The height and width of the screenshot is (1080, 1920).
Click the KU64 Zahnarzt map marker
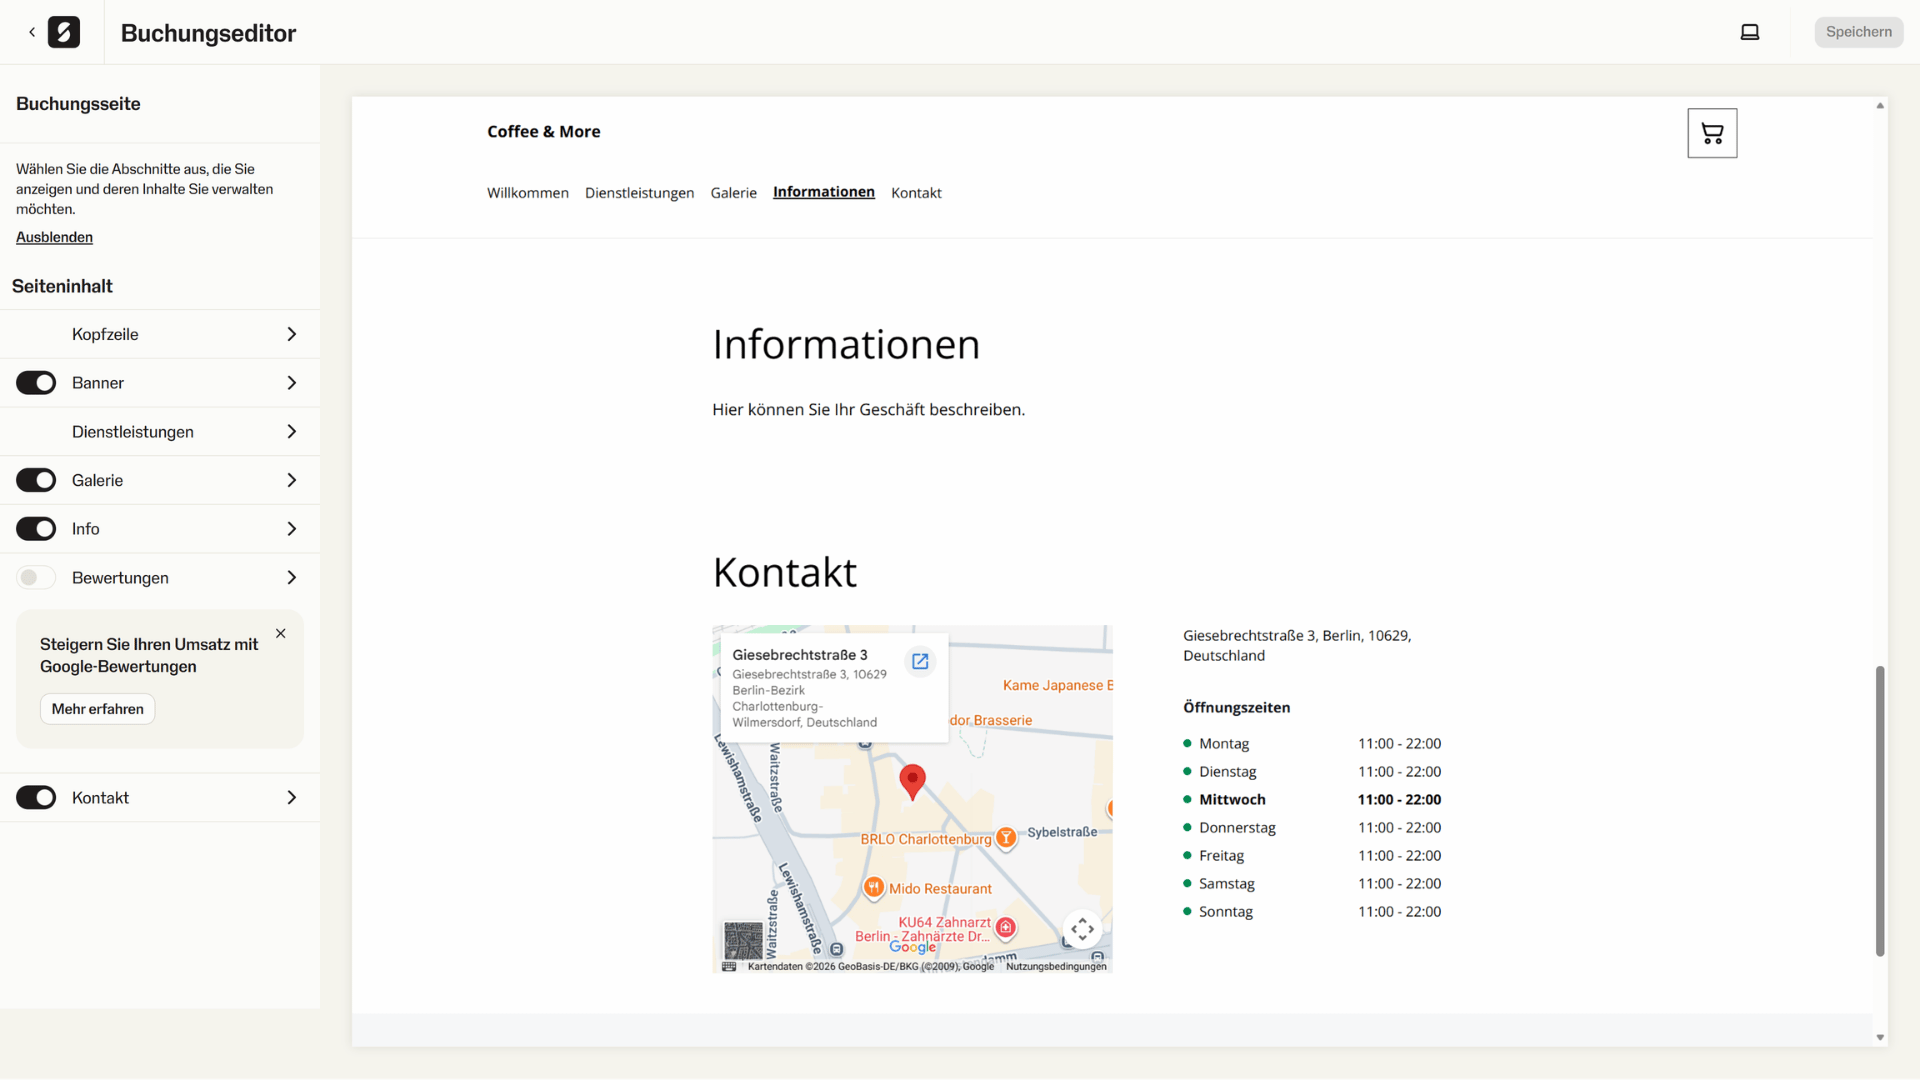point(1006,928)
